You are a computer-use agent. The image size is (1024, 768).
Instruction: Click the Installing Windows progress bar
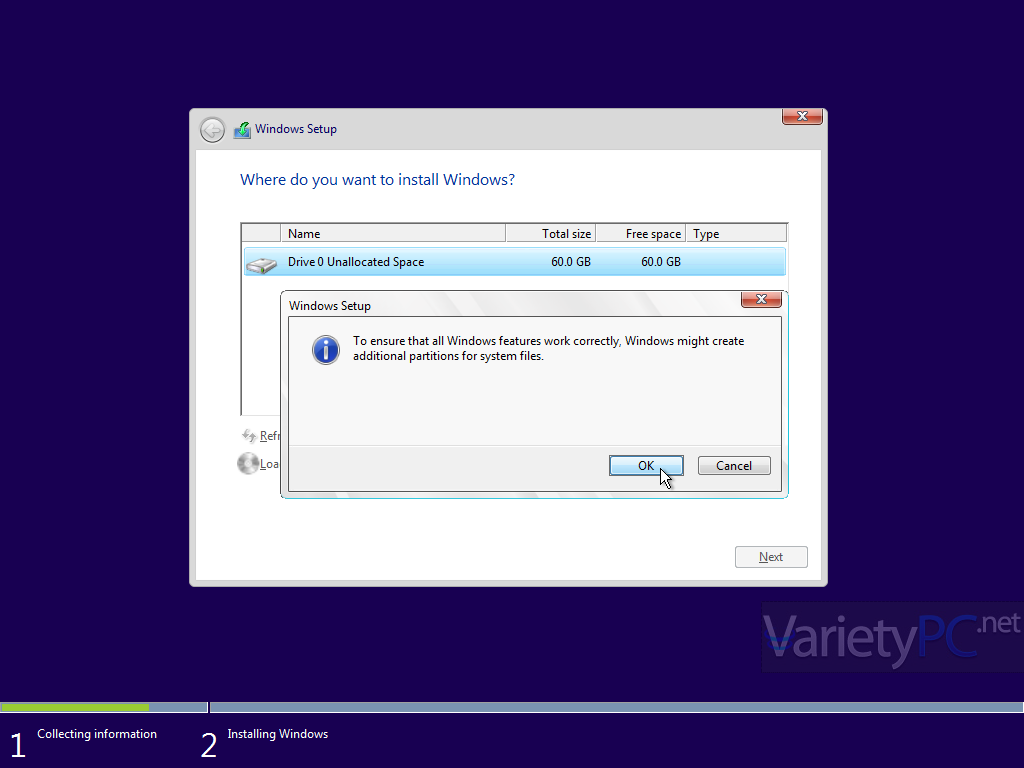[616, 707]
